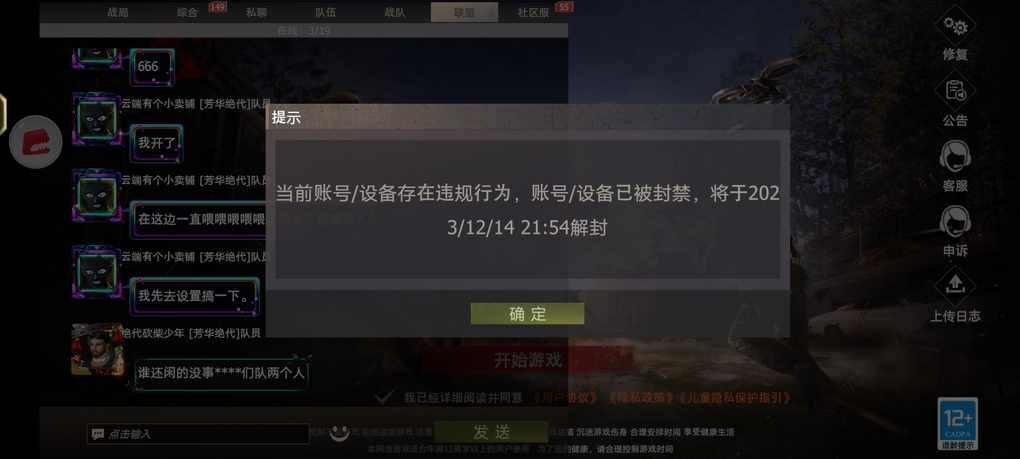Open the 公告 announcements icon
This screenshot has width=1020, height=459.
pos(955,92)
